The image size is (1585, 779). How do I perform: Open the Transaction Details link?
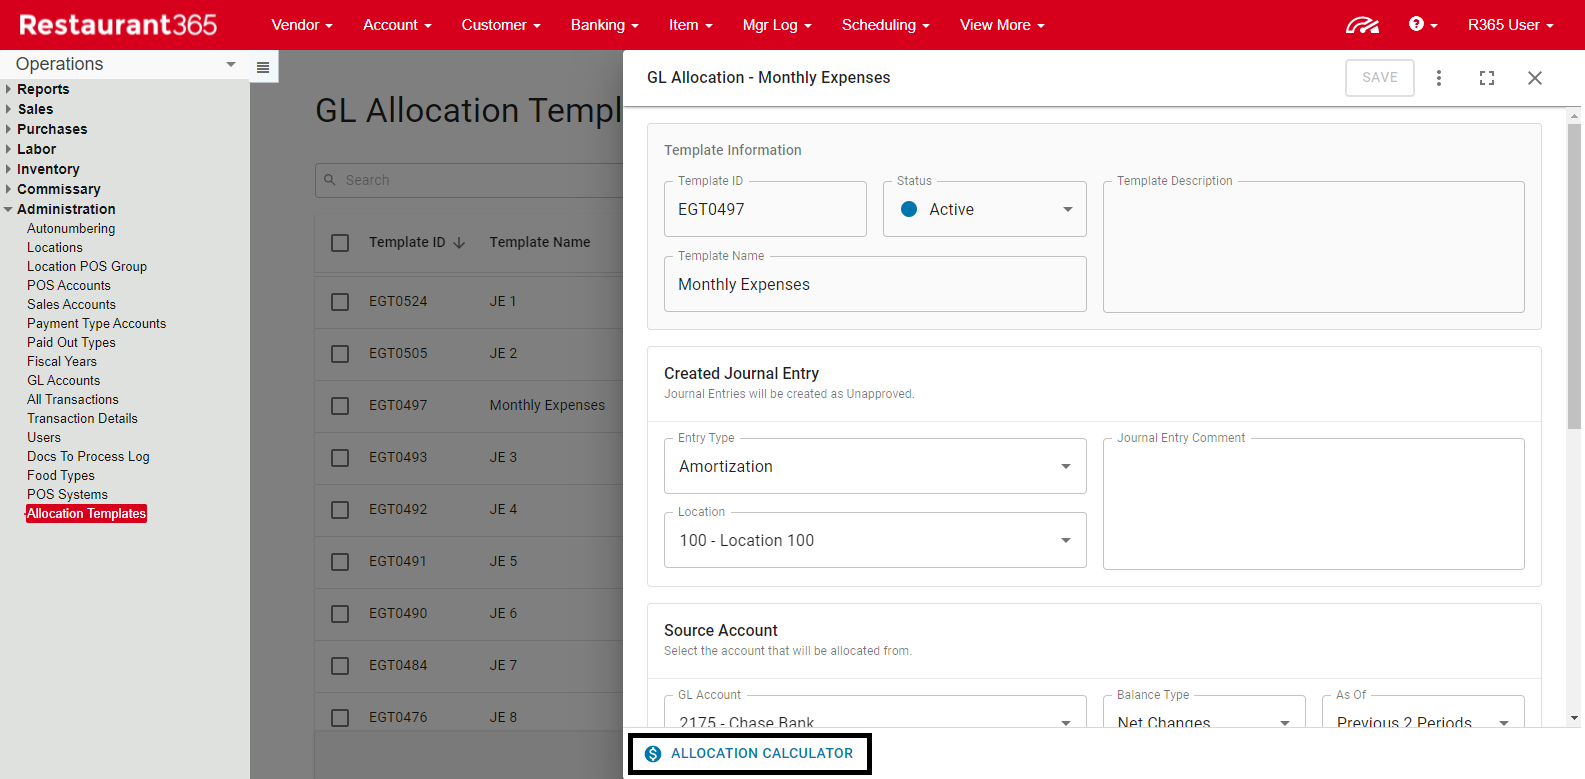[83, 419]
